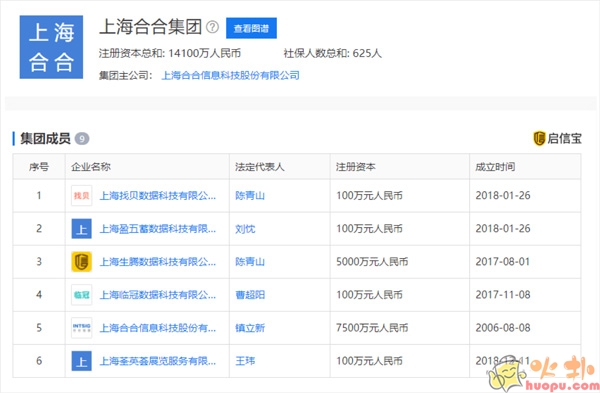Screen dimensions: 600x393
Task: Open the 上海找贝数据科技有限公司 company link
Action: click(158, 196)
